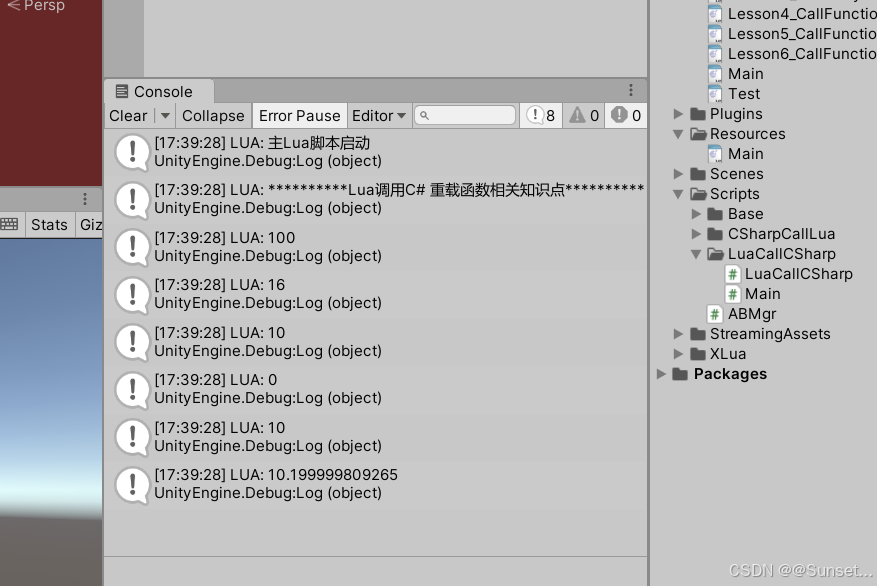Click the CSharpCallLua folder icon
The image size is (877, 586).
tap(715, 234)
